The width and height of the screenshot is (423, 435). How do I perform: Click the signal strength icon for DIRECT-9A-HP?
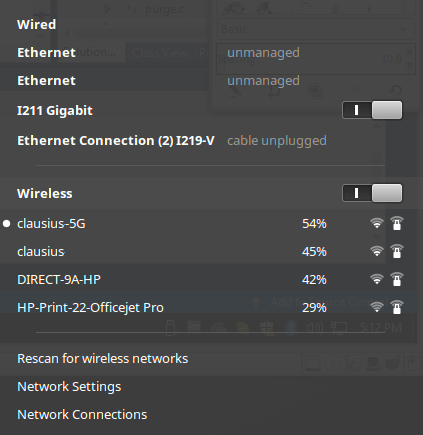[377, 279]
